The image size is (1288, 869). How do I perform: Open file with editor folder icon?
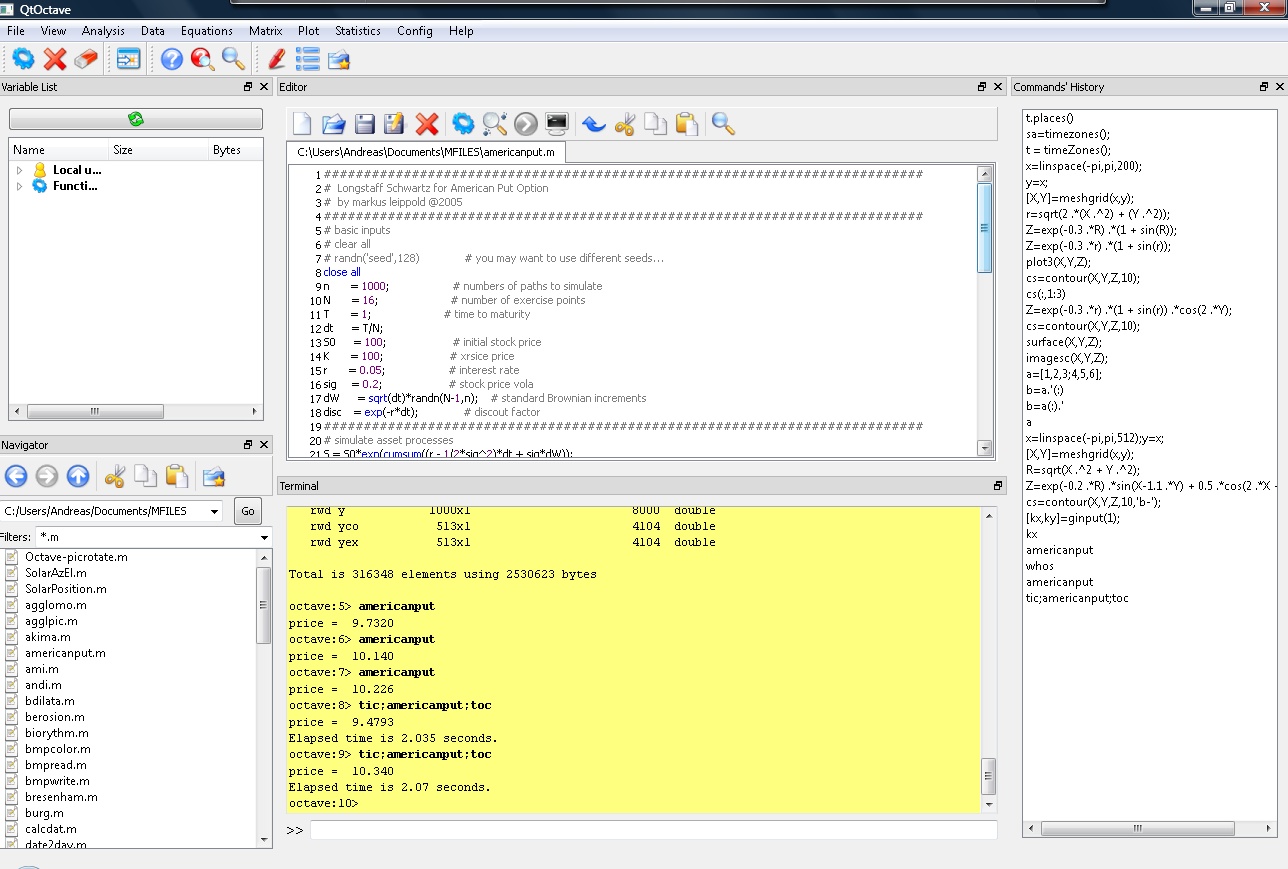click(x=333, y=124)
